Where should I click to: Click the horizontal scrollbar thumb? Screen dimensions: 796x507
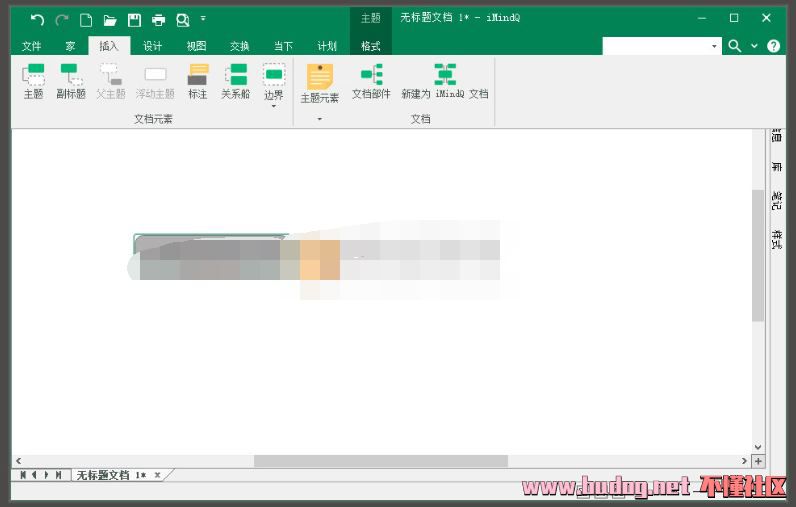[x=381, y=461]
